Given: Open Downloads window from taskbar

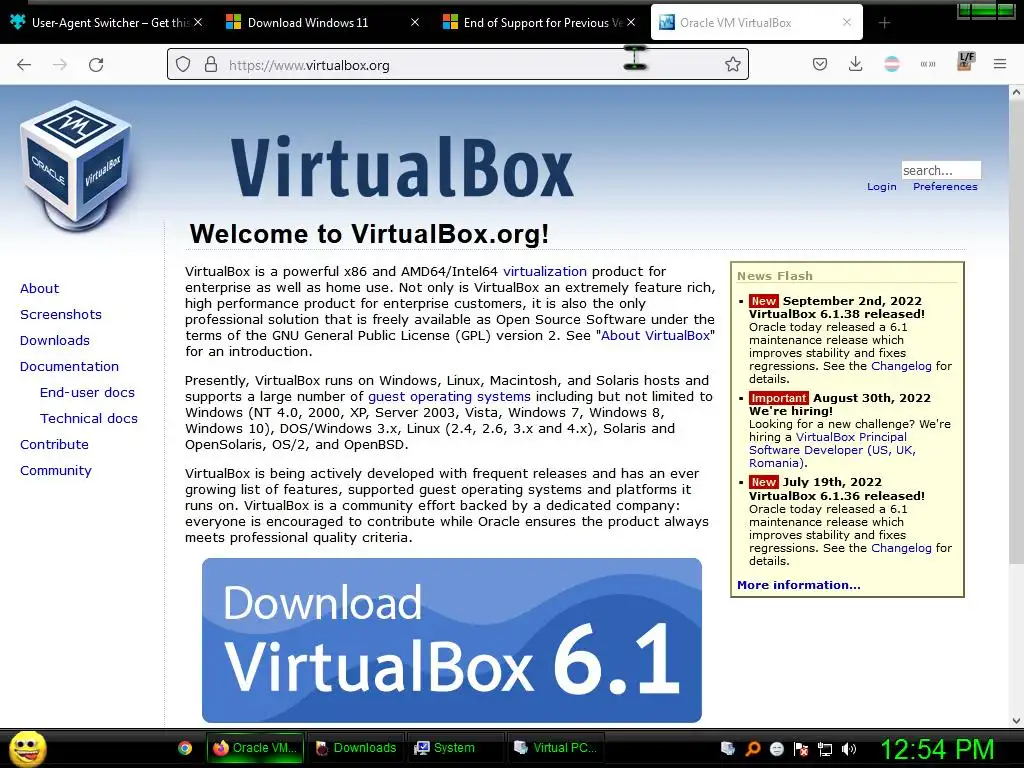Looking at the screenshot, I should coord(357,748).
